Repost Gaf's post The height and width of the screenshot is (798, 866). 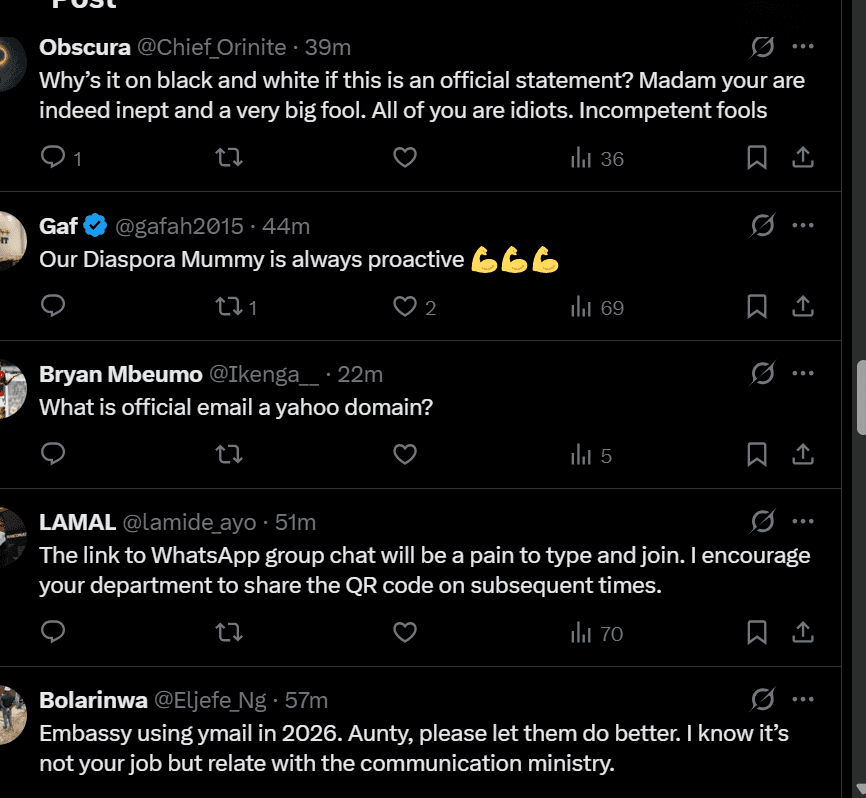point(229,307)
